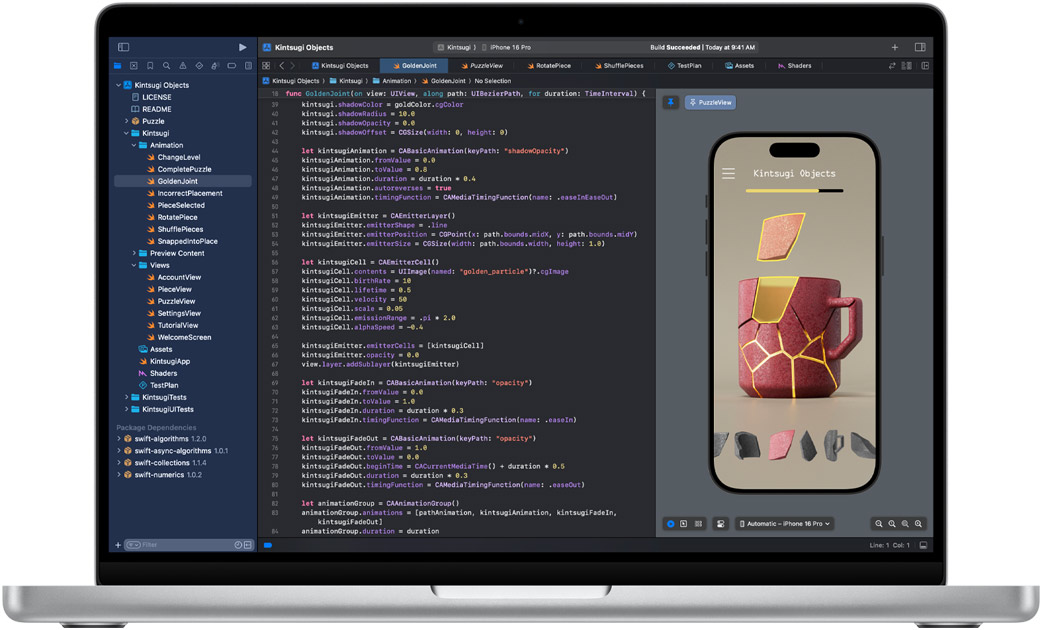Click the PuzzleView preview button
Image resolution: width=1042 pixels, height=630 pixels.
point(710,102)
